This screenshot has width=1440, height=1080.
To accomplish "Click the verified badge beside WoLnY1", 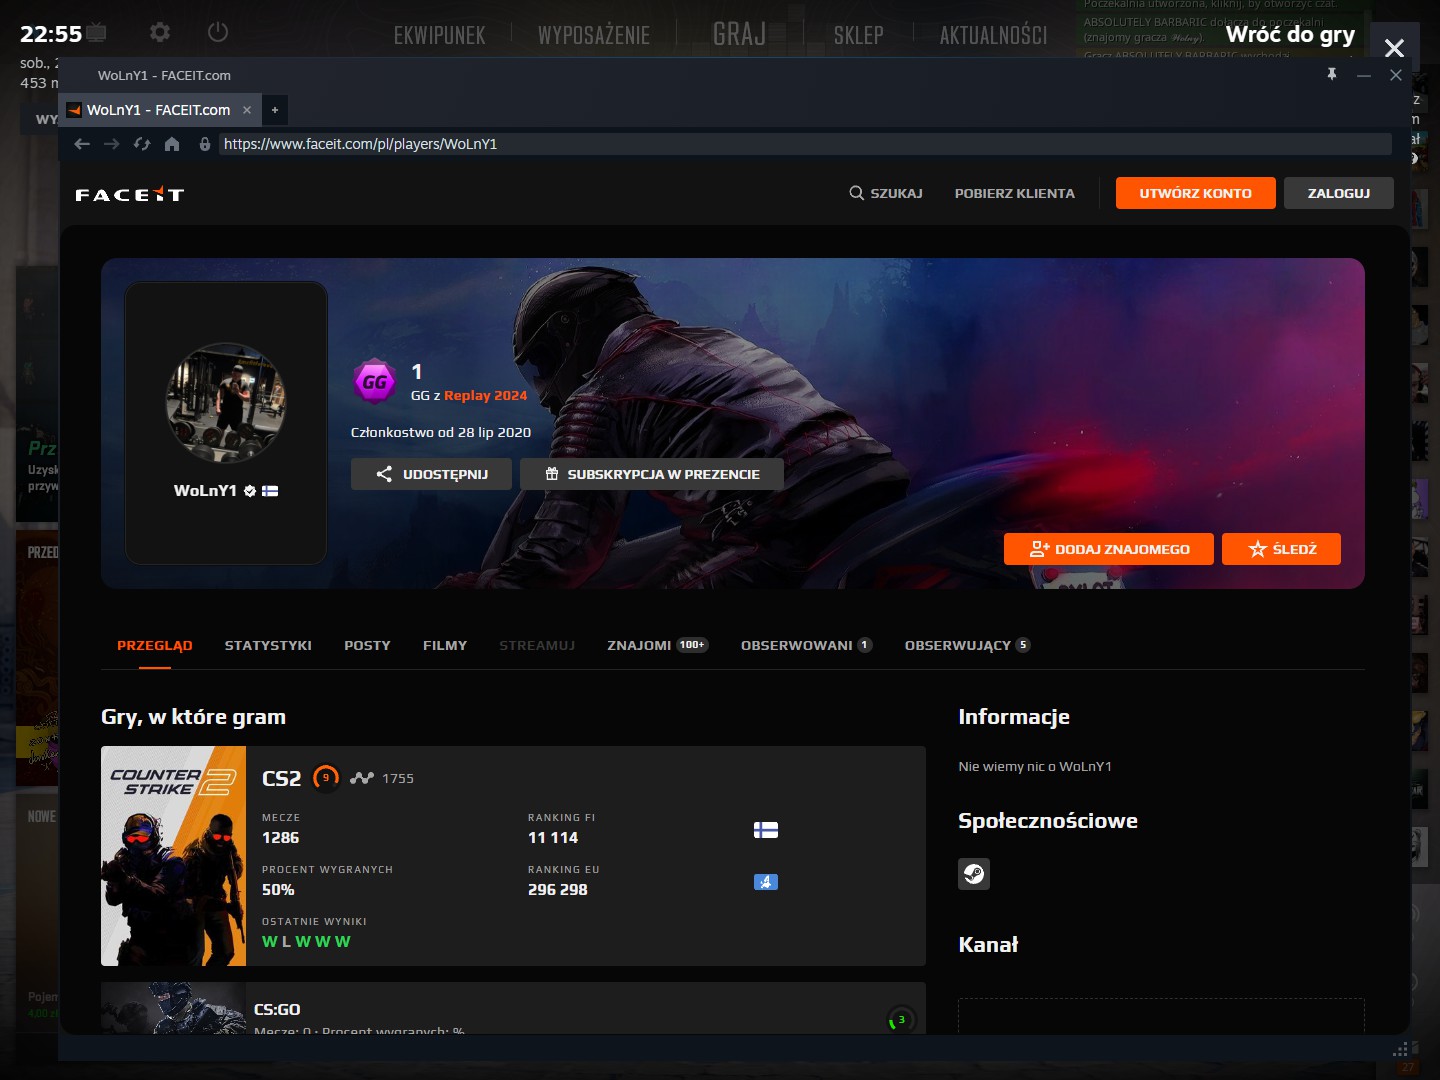I will [250, 491].
